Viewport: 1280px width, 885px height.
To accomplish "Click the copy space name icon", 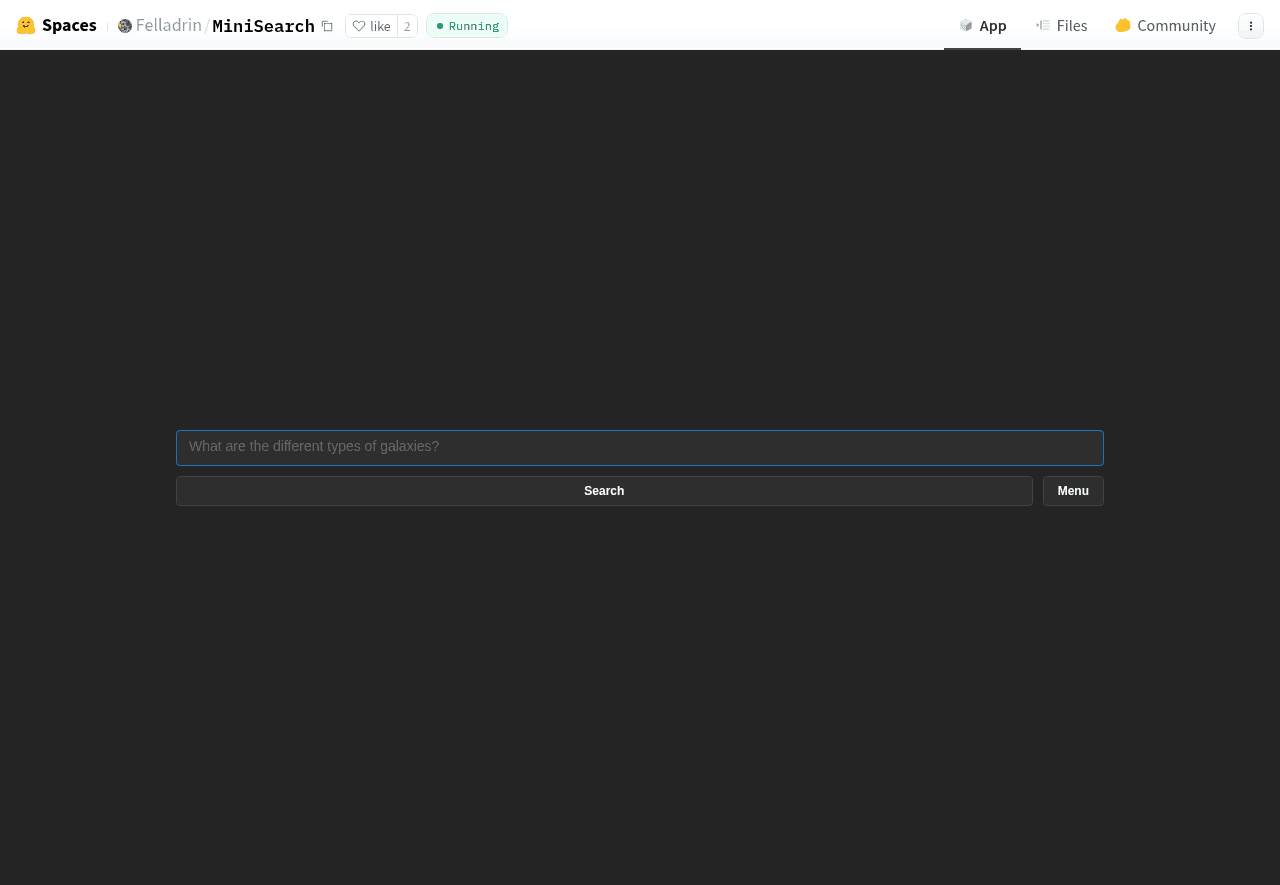I will tap(327, 24).
